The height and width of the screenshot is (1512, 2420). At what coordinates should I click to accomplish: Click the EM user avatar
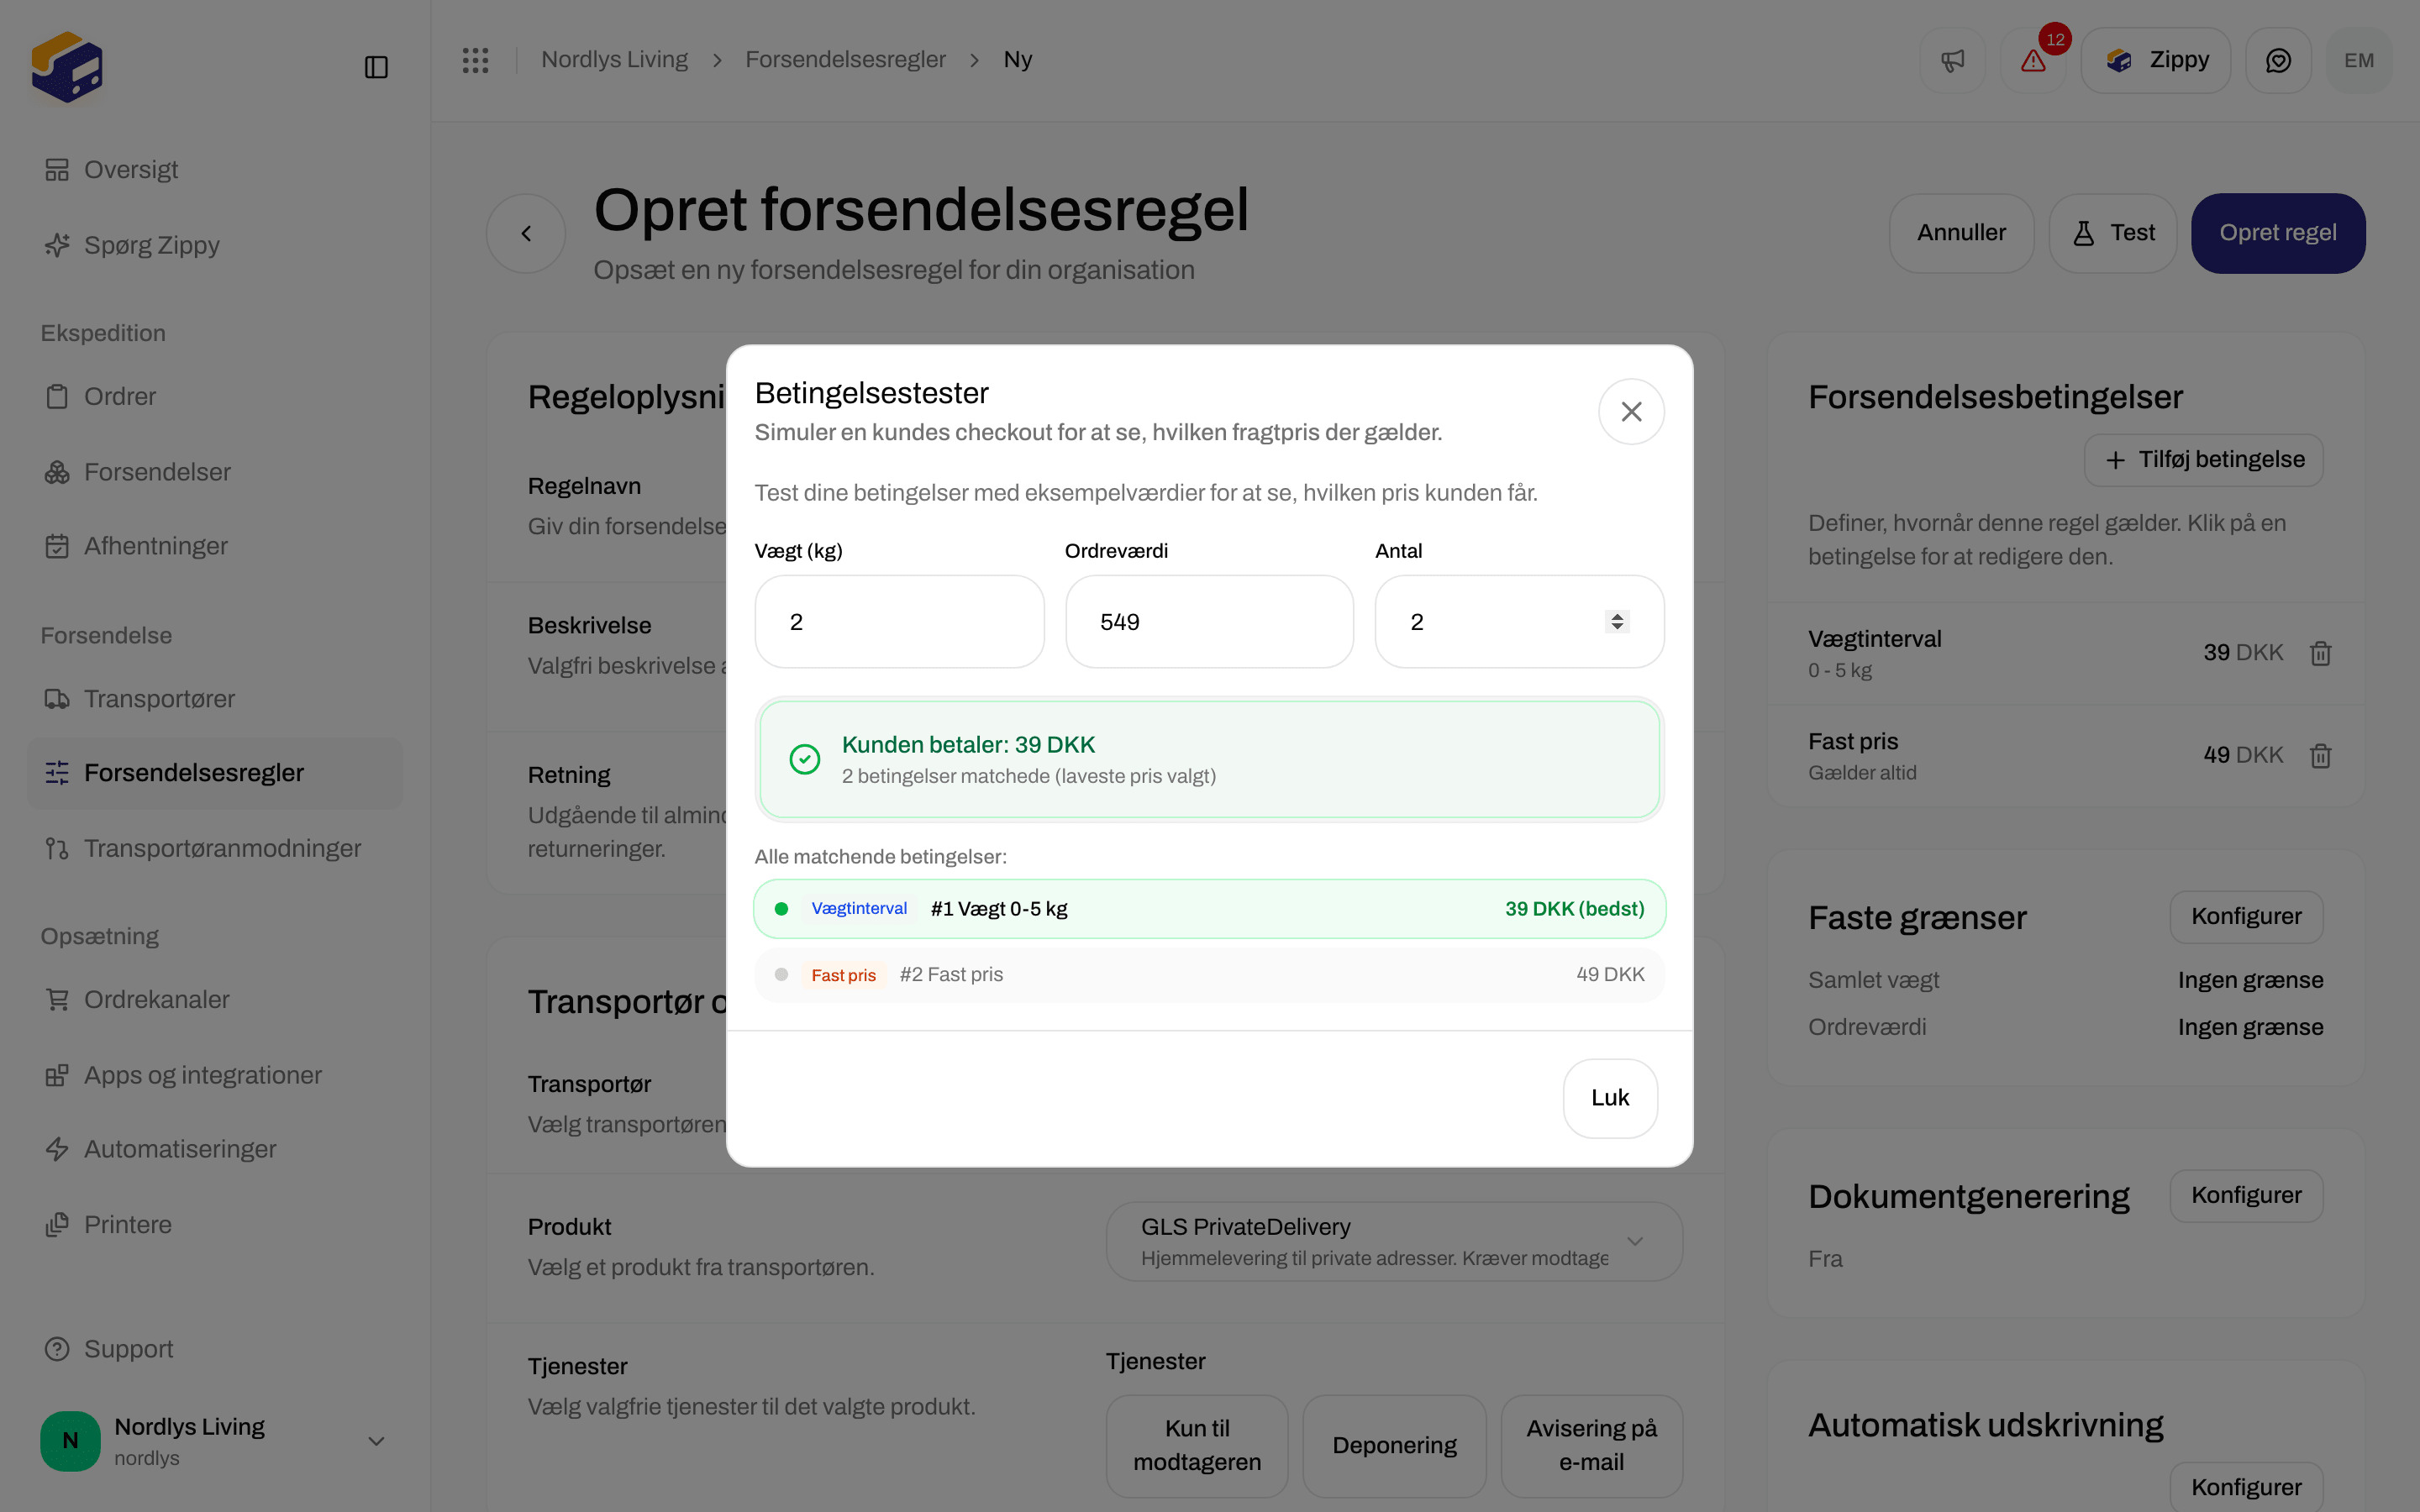click(2359, 61)
